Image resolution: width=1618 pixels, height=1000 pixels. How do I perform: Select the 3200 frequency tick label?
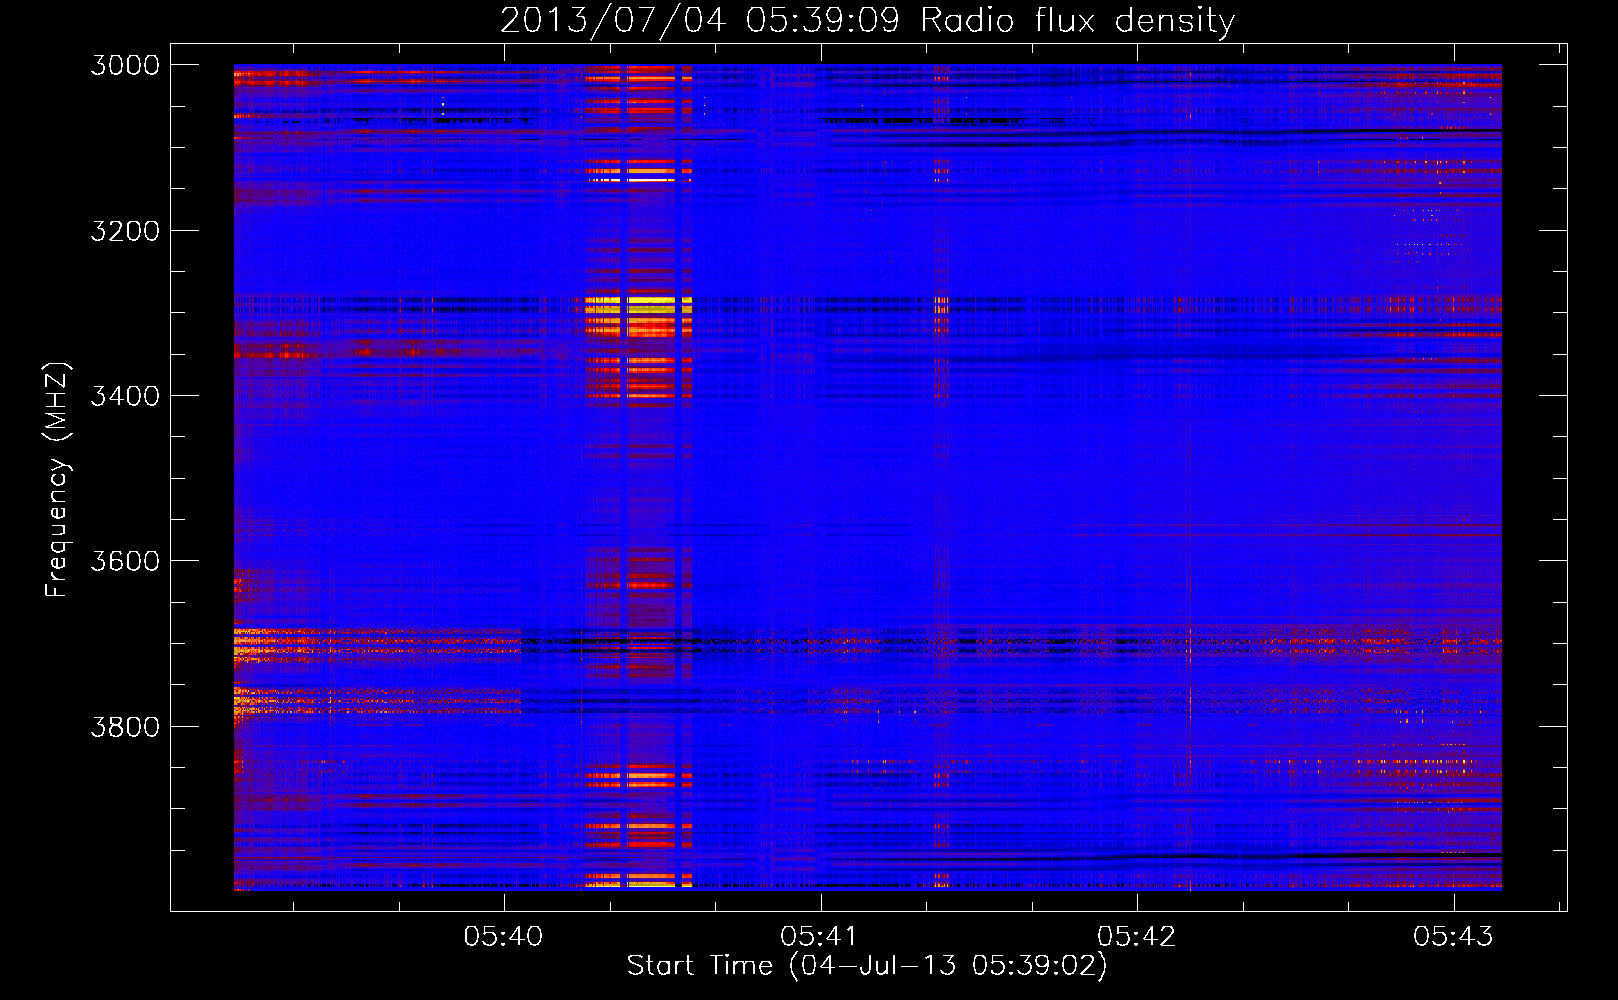click(125, 231)
